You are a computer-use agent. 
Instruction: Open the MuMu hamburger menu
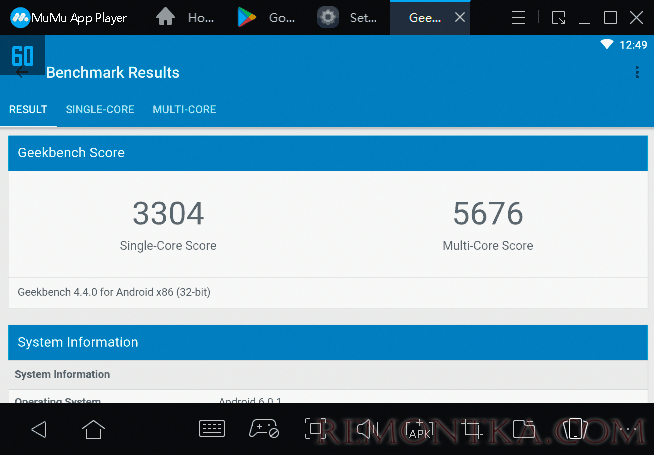point(518,18)
